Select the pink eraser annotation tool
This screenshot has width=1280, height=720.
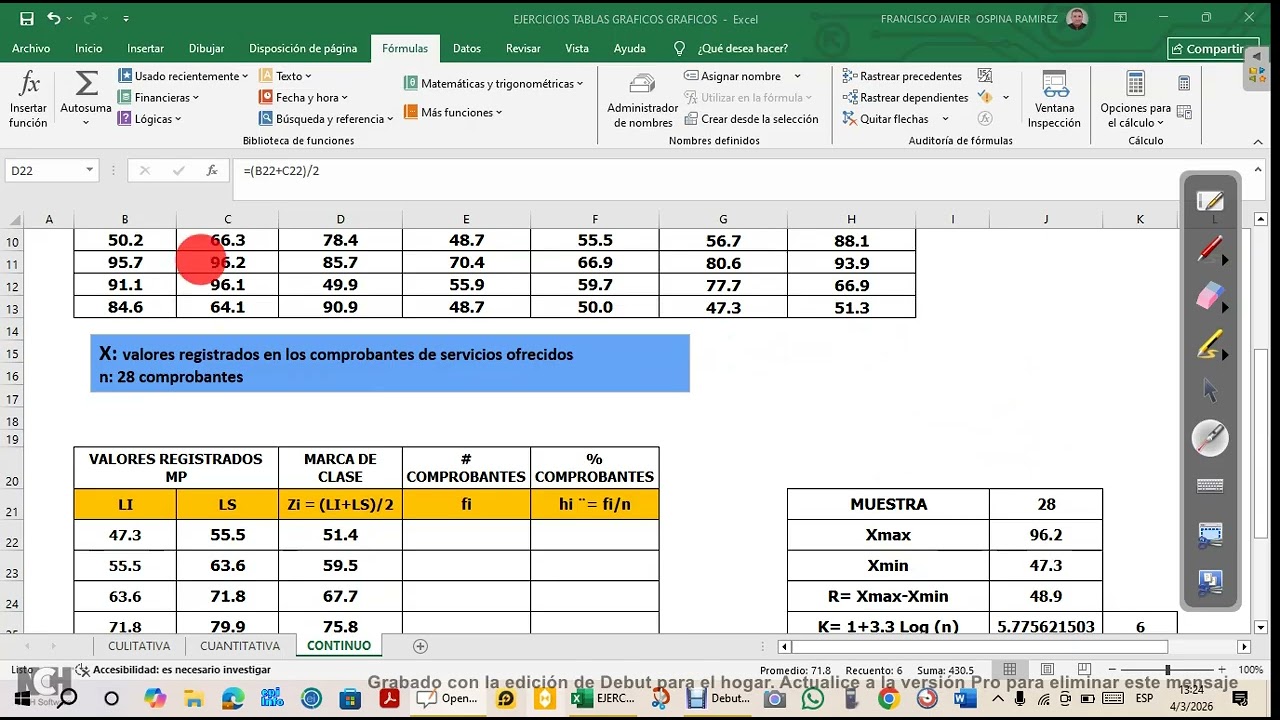(1210, 296)
